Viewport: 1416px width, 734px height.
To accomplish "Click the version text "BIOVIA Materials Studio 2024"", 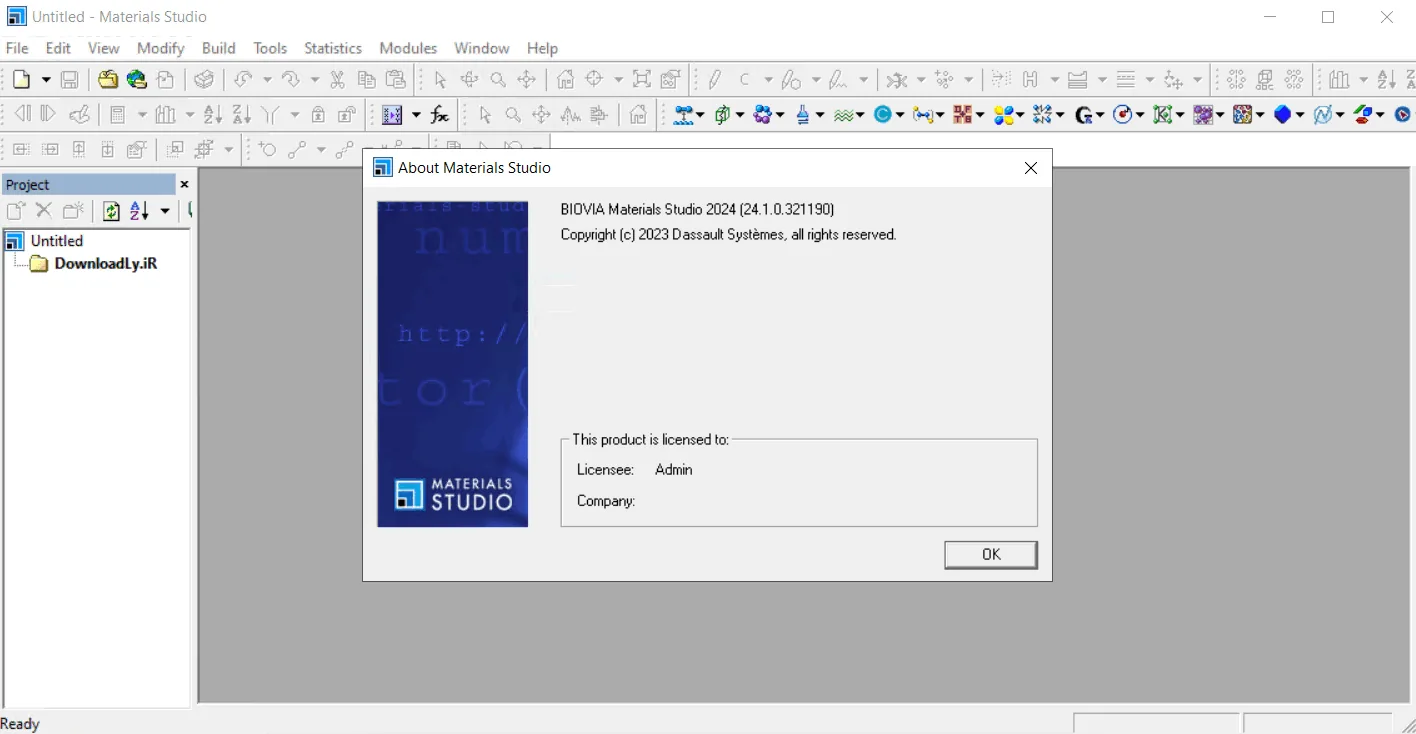I will (648, 209).
